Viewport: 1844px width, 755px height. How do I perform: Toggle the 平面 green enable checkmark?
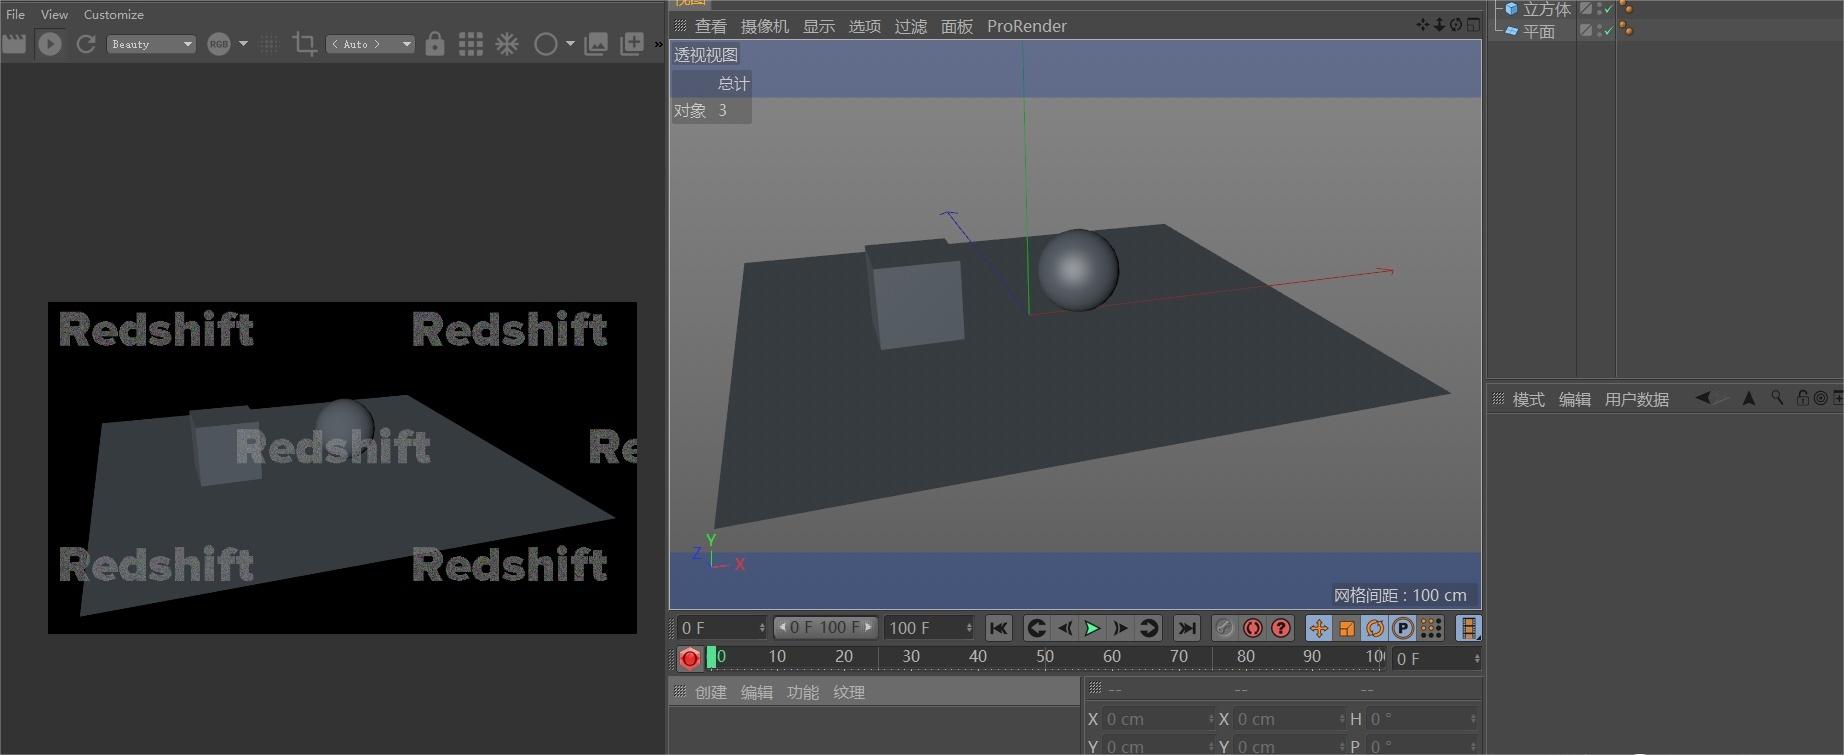1608,31
